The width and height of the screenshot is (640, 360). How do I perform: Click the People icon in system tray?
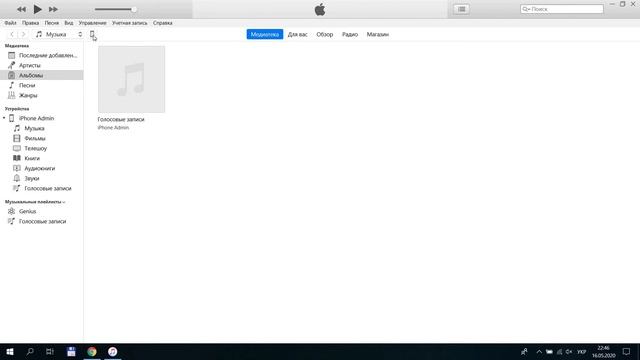point(524,351)
